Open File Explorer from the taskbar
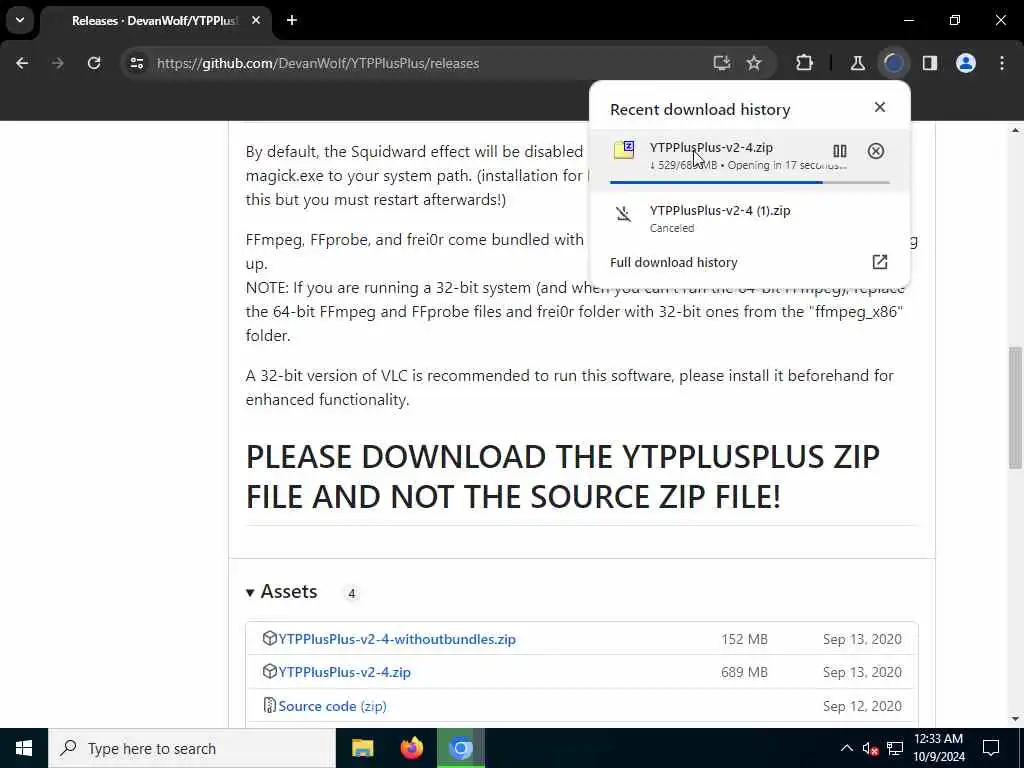The image size is (1024, 768). pyautogui.click(x=362, y=748)
